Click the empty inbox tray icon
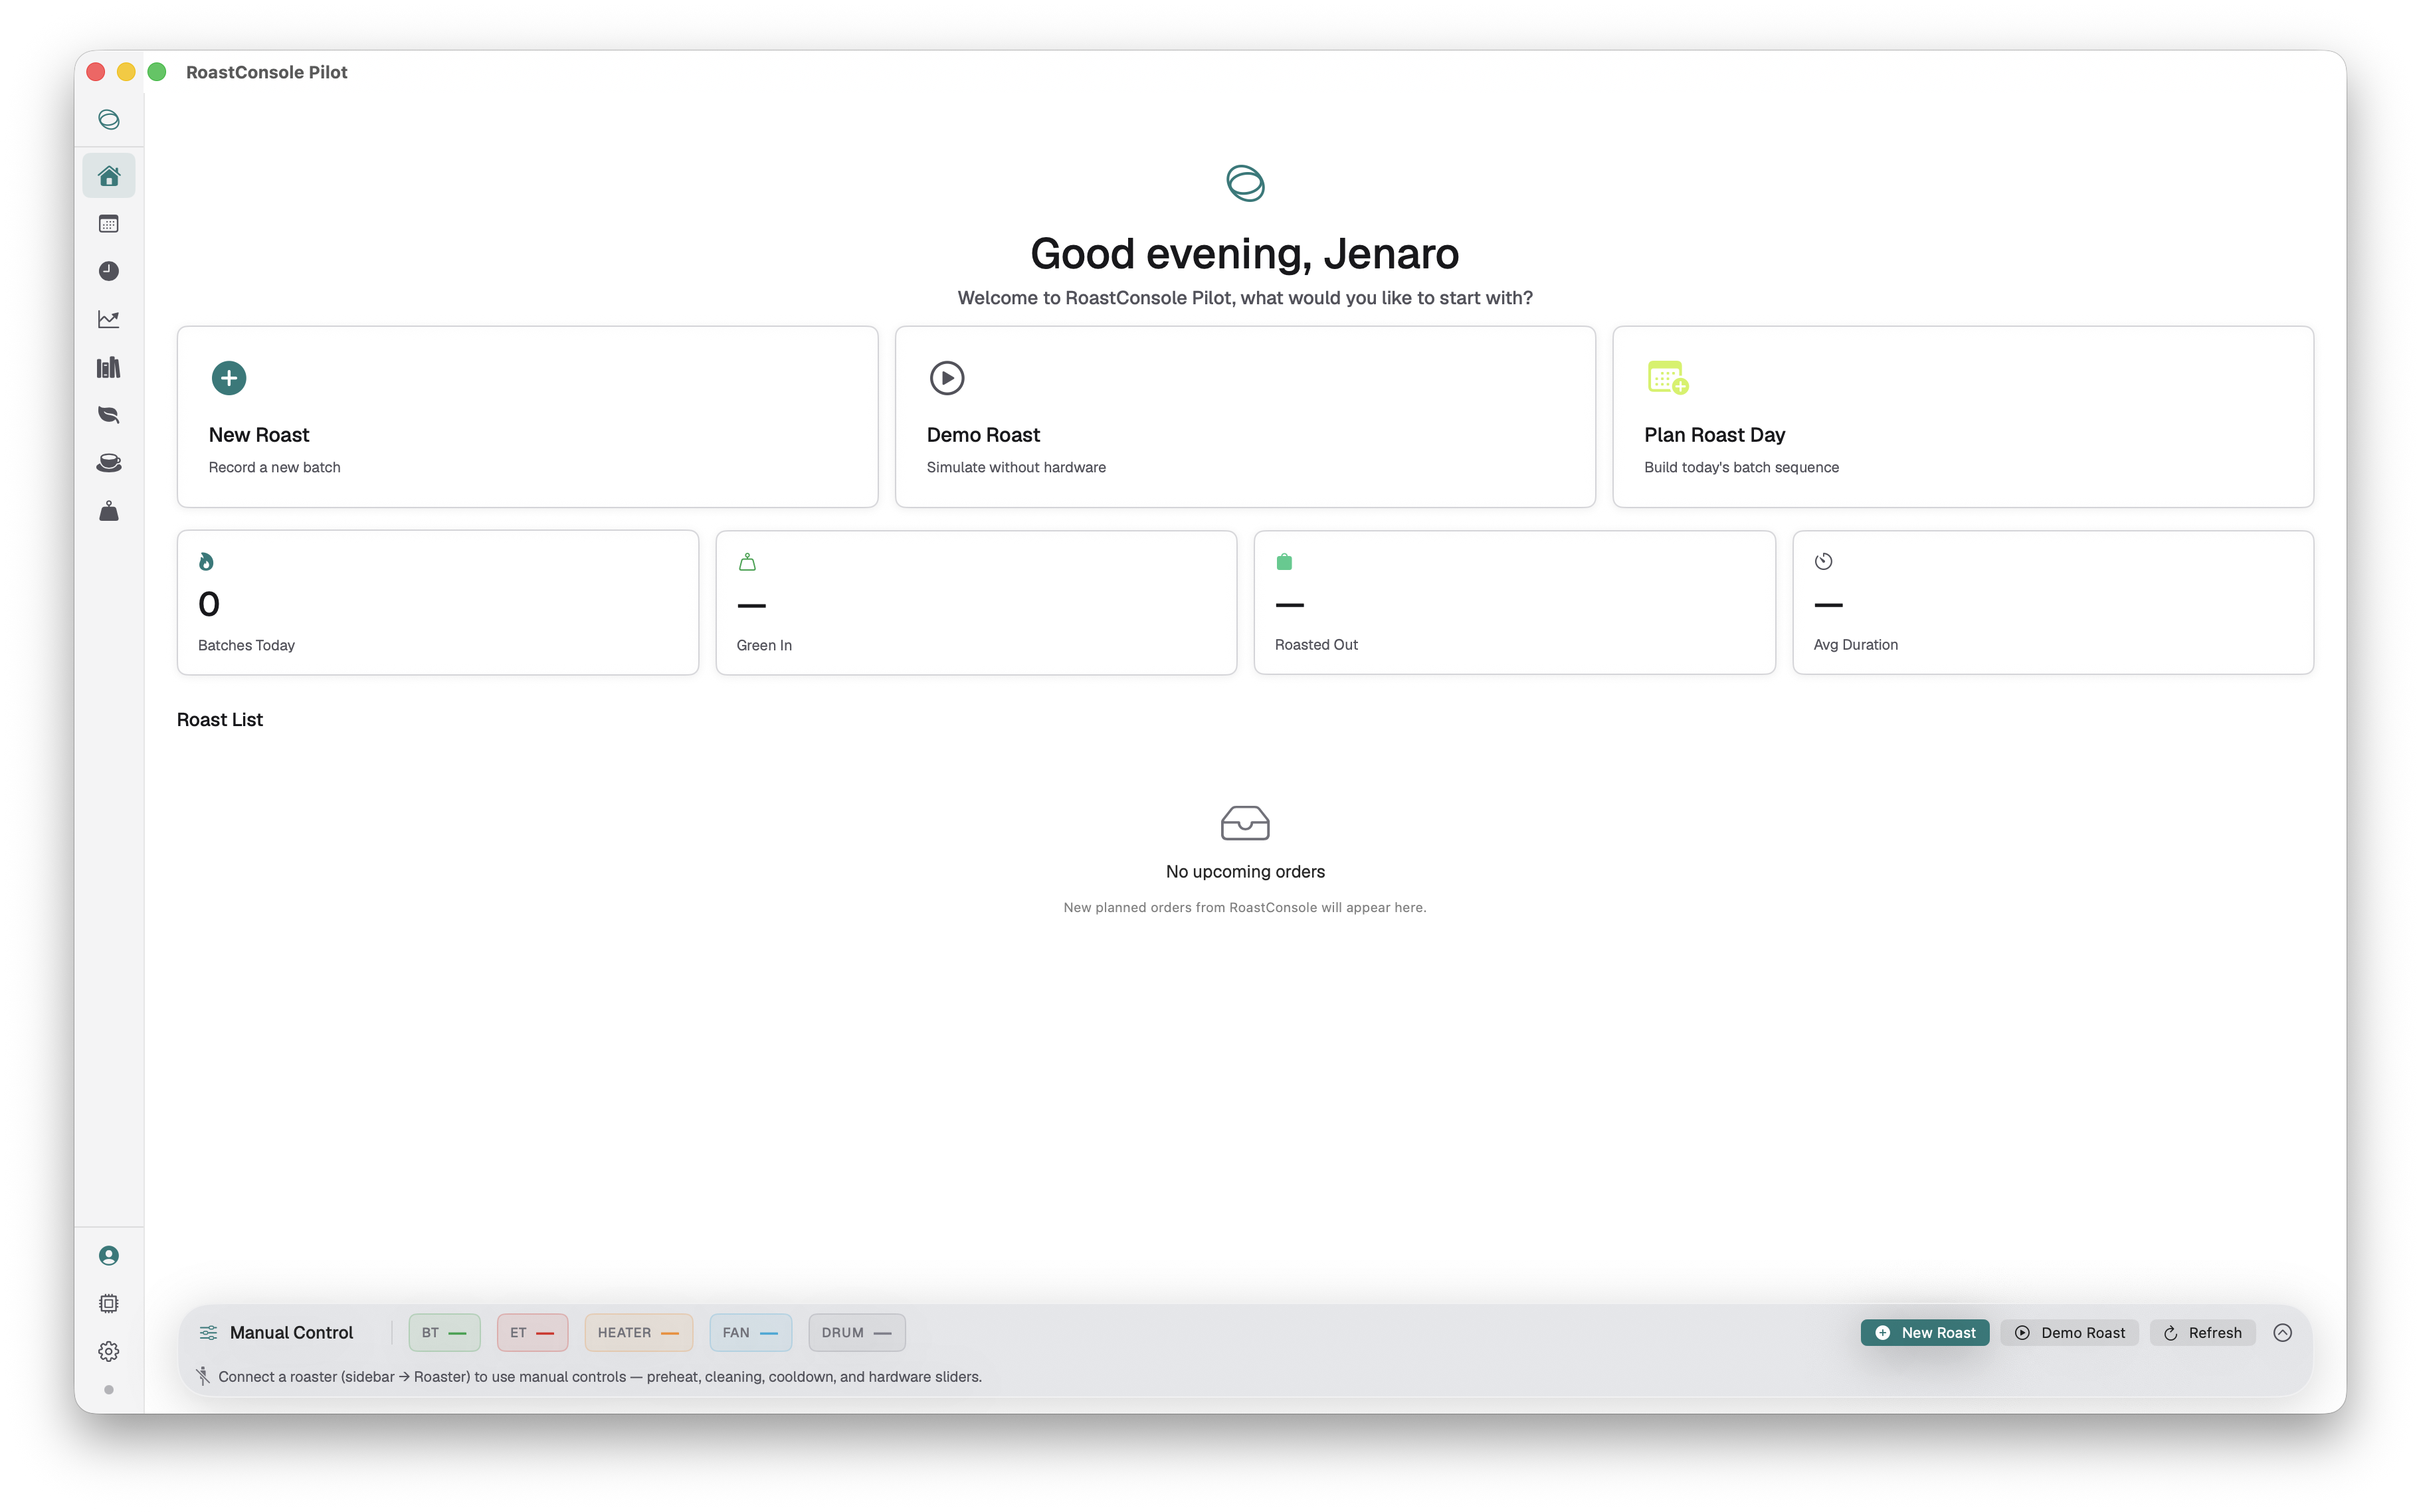This screenshot has height=1512, width=2421. coord(1245,823)
